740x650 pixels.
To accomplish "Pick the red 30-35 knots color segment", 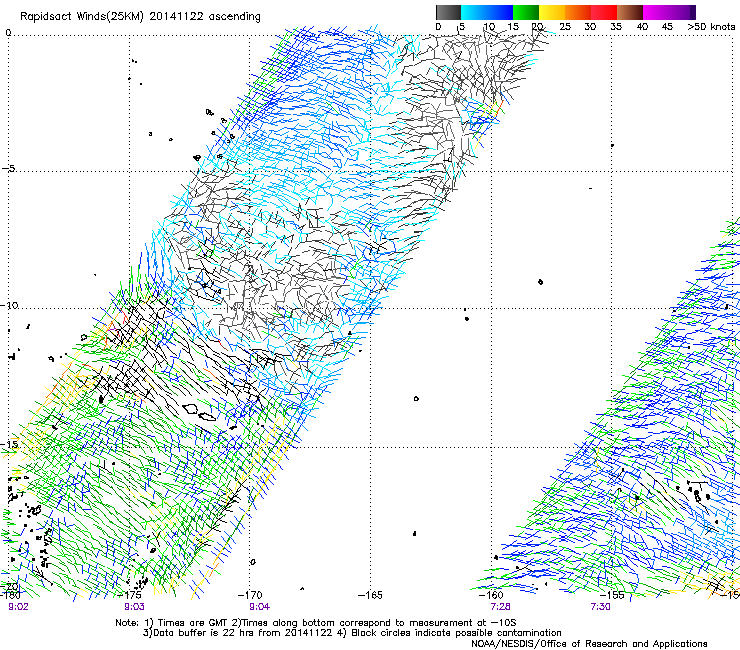I will coord(604,12).
